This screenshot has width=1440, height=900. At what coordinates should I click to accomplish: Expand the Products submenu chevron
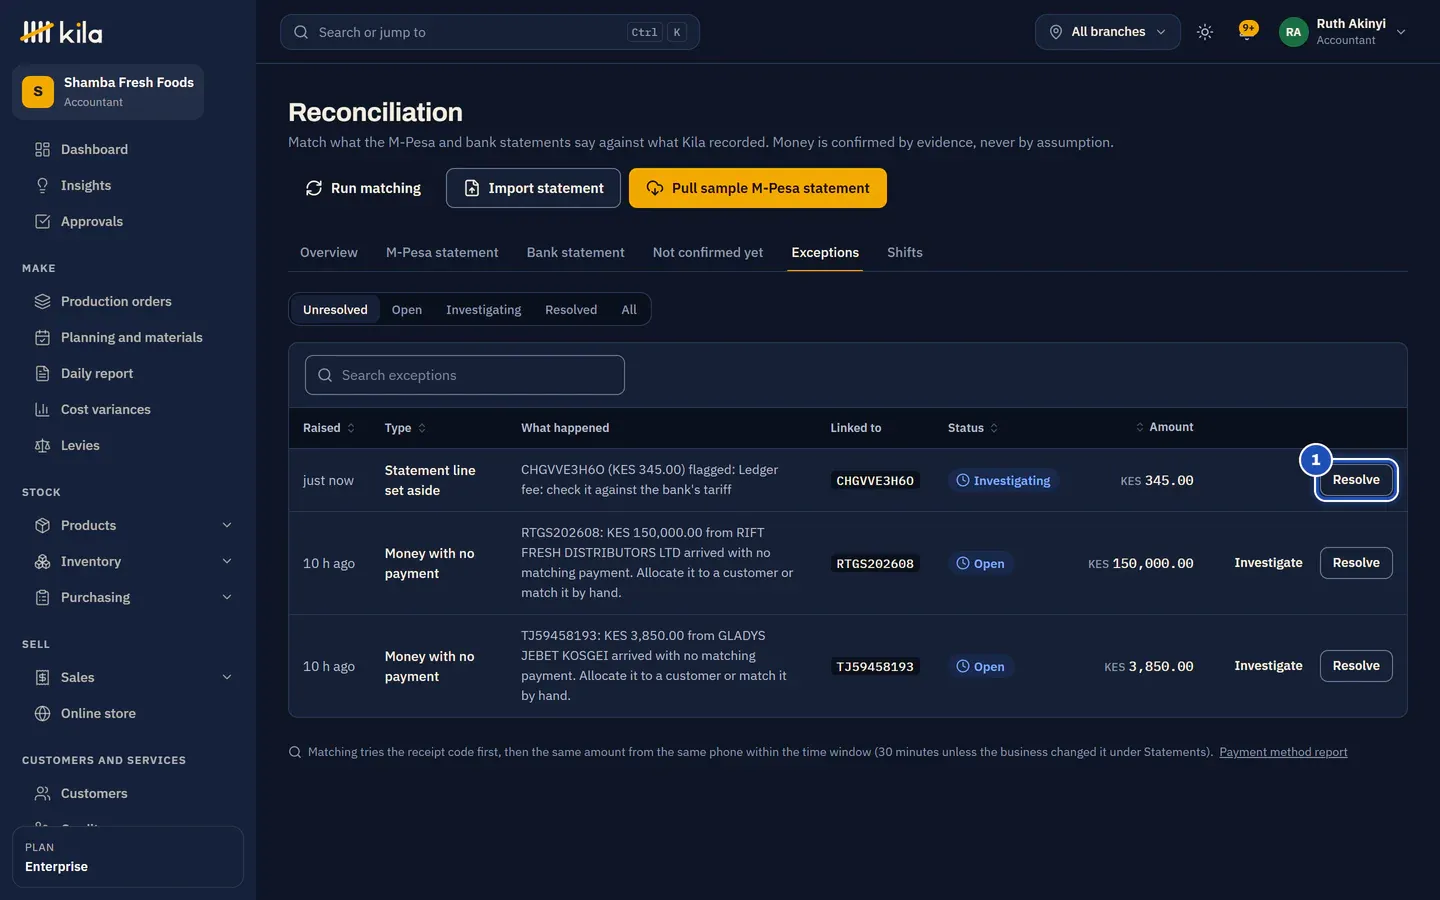[227, 526]
